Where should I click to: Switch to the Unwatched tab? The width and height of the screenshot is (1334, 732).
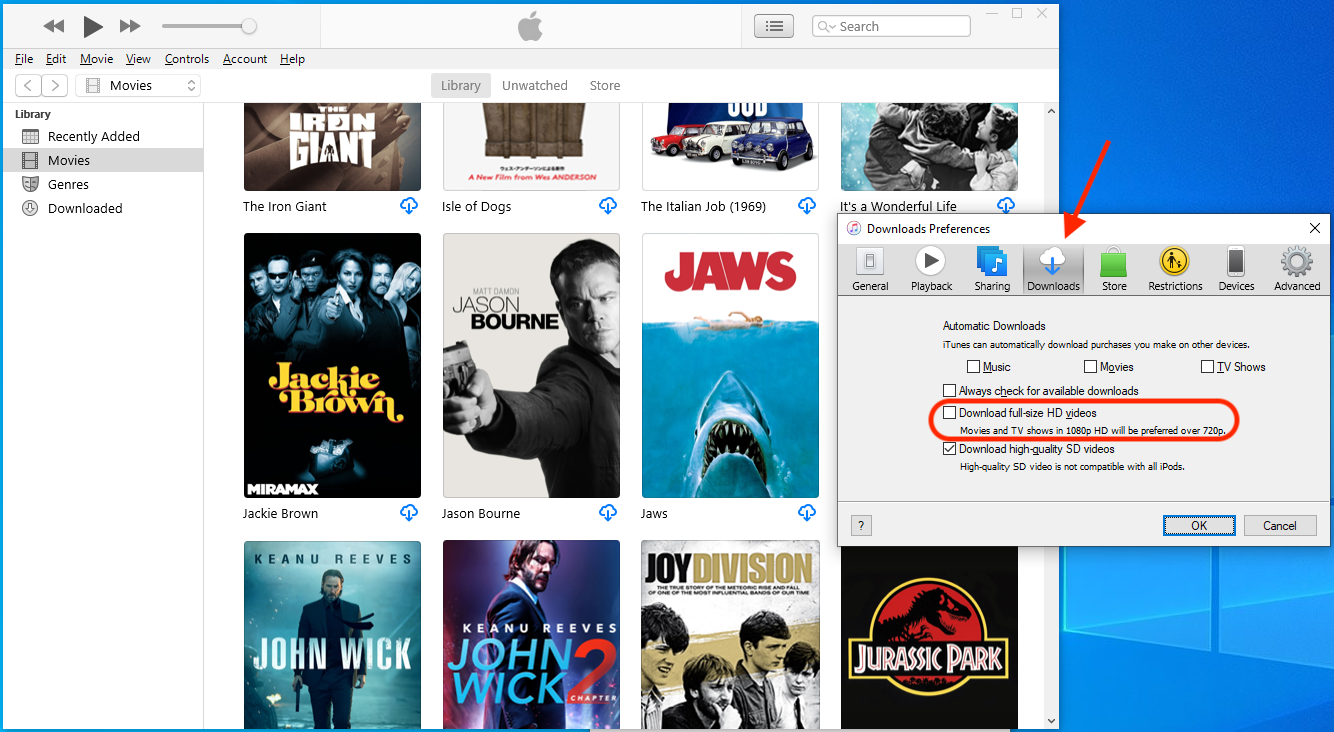[535, 86]
